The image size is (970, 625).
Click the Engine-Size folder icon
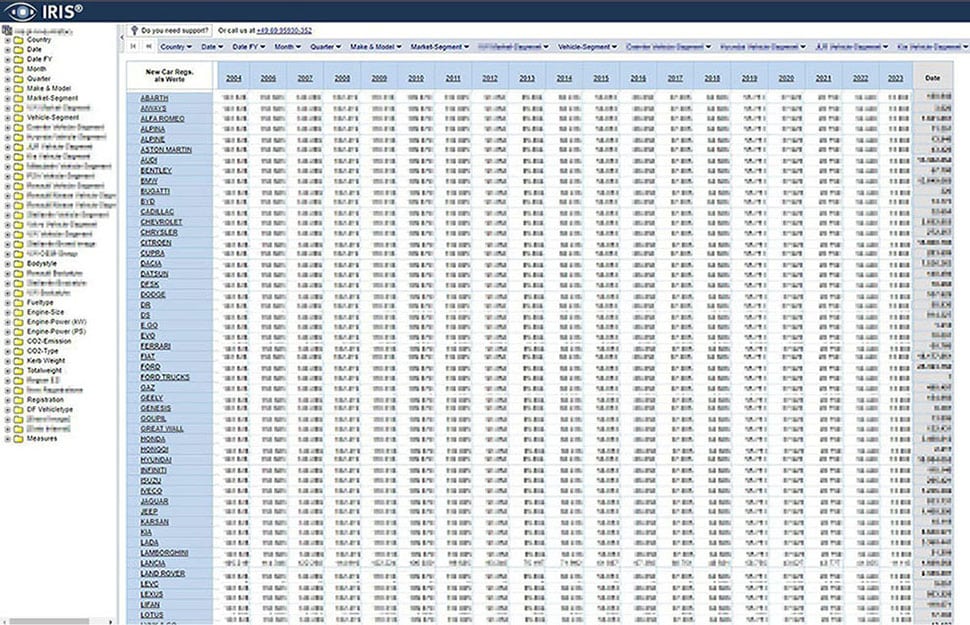click(x=19, y=312)
